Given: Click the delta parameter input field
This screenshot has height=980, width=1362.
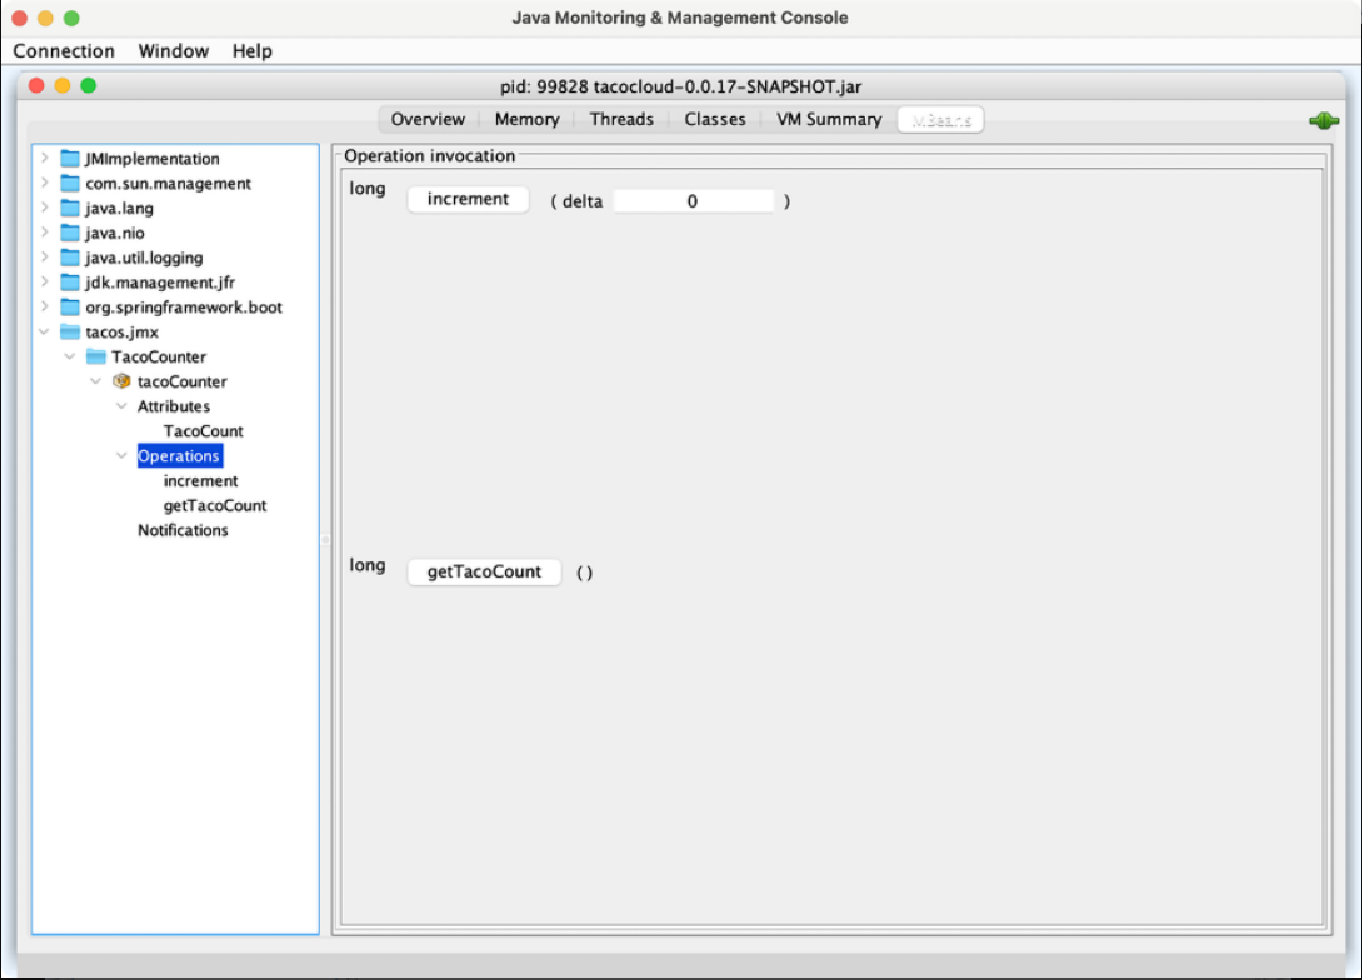Looking at the screenshot, I should pyautogui.click(x=693, y=201).
